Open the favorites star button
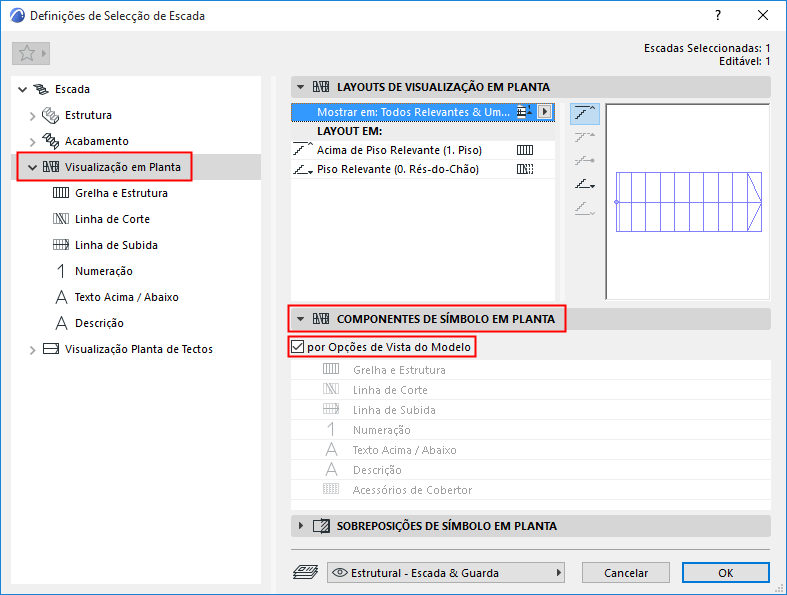 tap(31, 53)
